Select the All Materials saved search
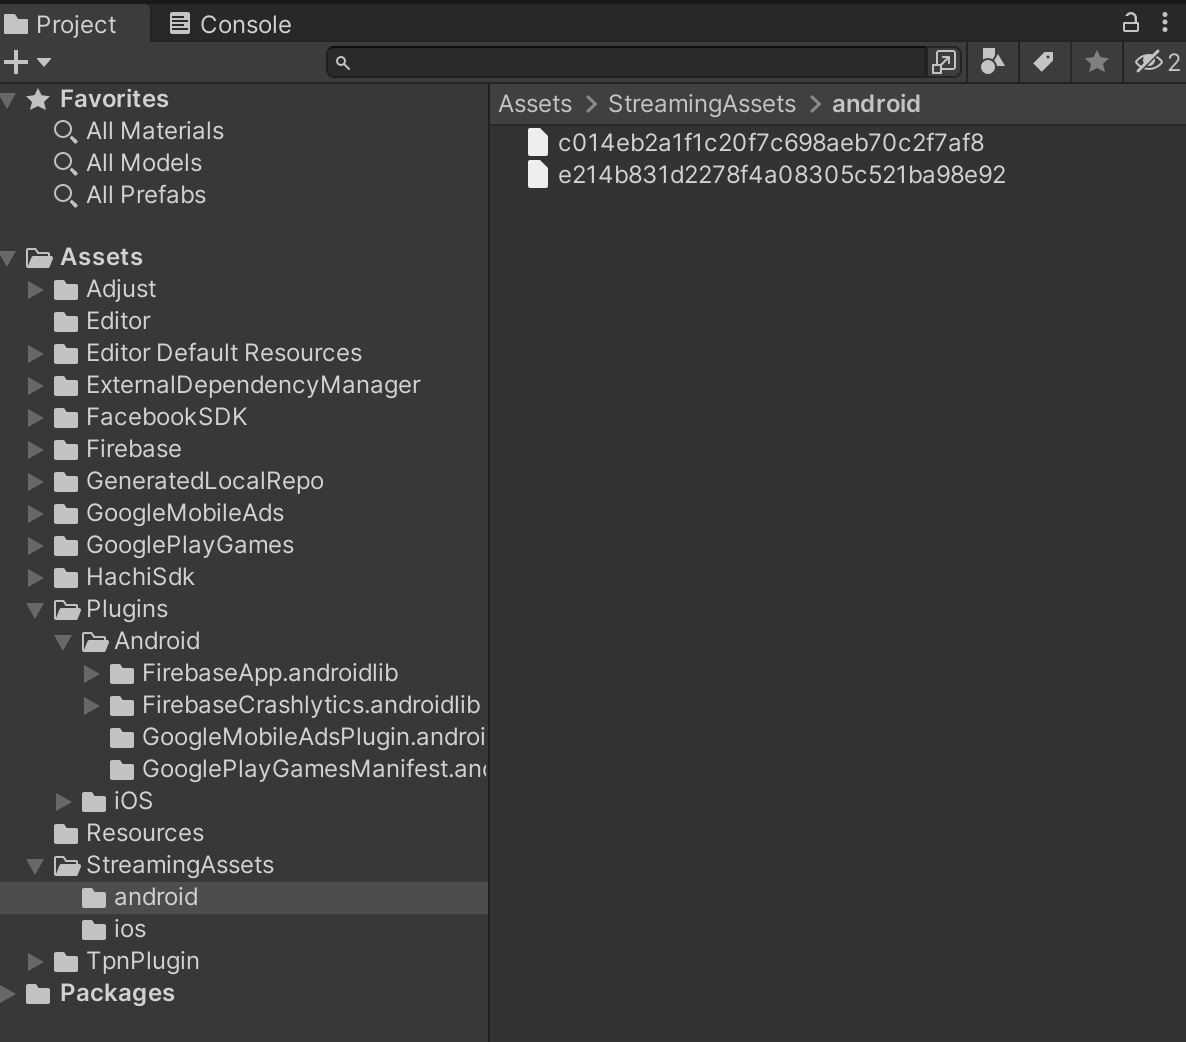 [x=154, y=131]
